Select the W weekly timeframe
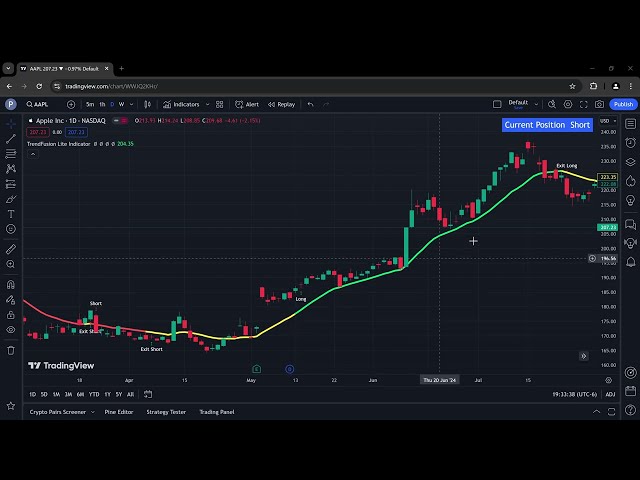Screen dimensions: 640x480 coord(121,104)
